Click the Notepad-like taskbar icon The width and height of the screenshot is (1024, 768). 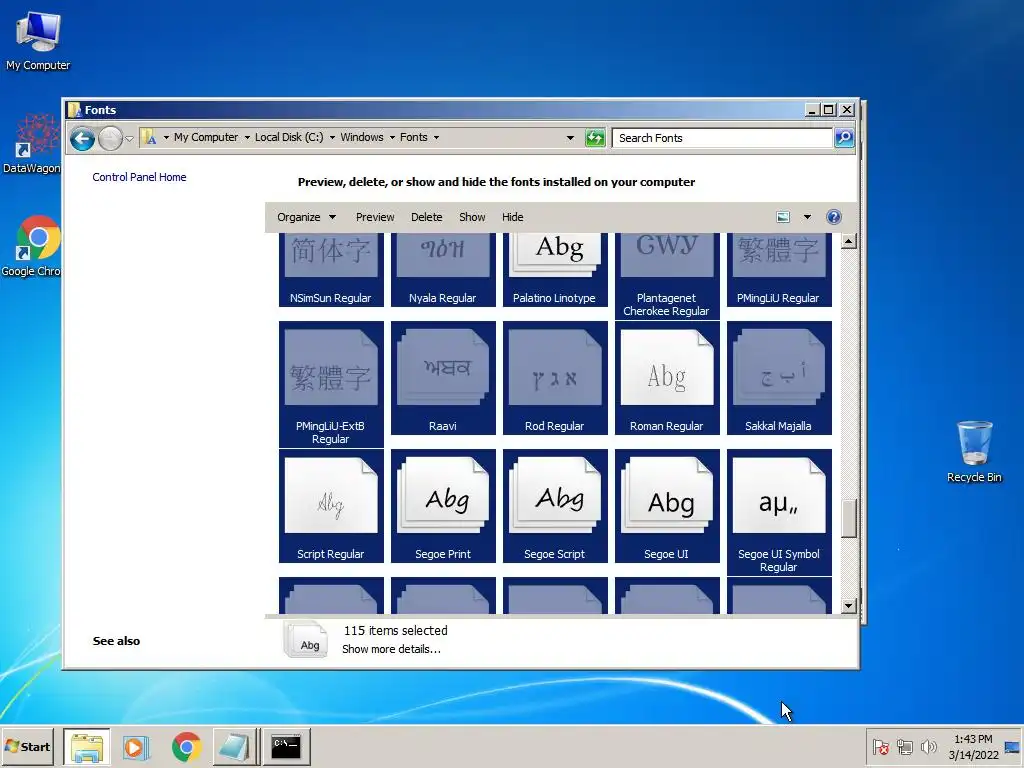[234, 746]
